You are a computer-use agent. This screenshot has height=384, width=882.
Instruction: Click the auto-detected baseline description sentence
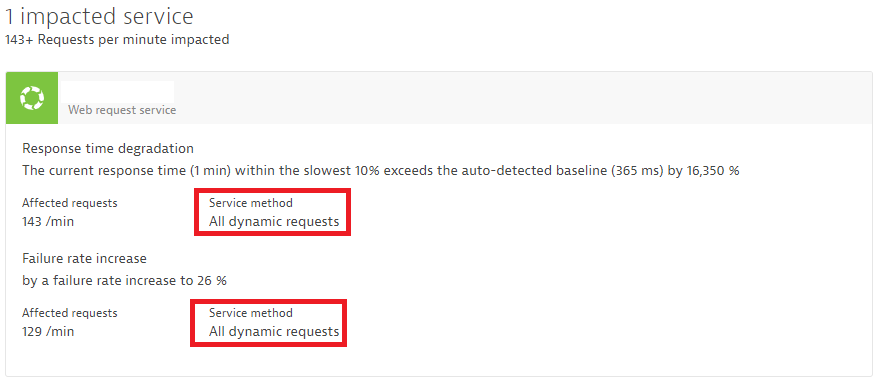click(x=381, y=170)
